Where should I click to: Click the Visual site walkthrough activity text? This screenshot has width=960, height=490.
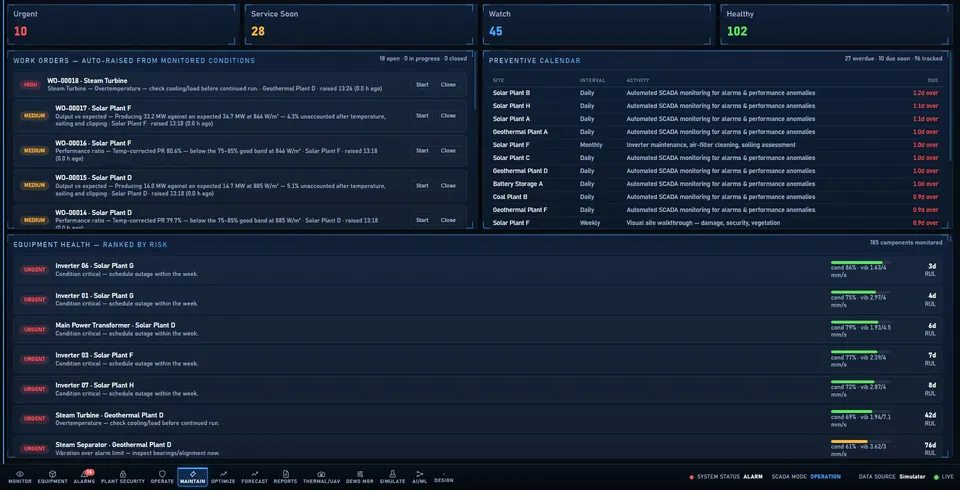pos(703,223)
